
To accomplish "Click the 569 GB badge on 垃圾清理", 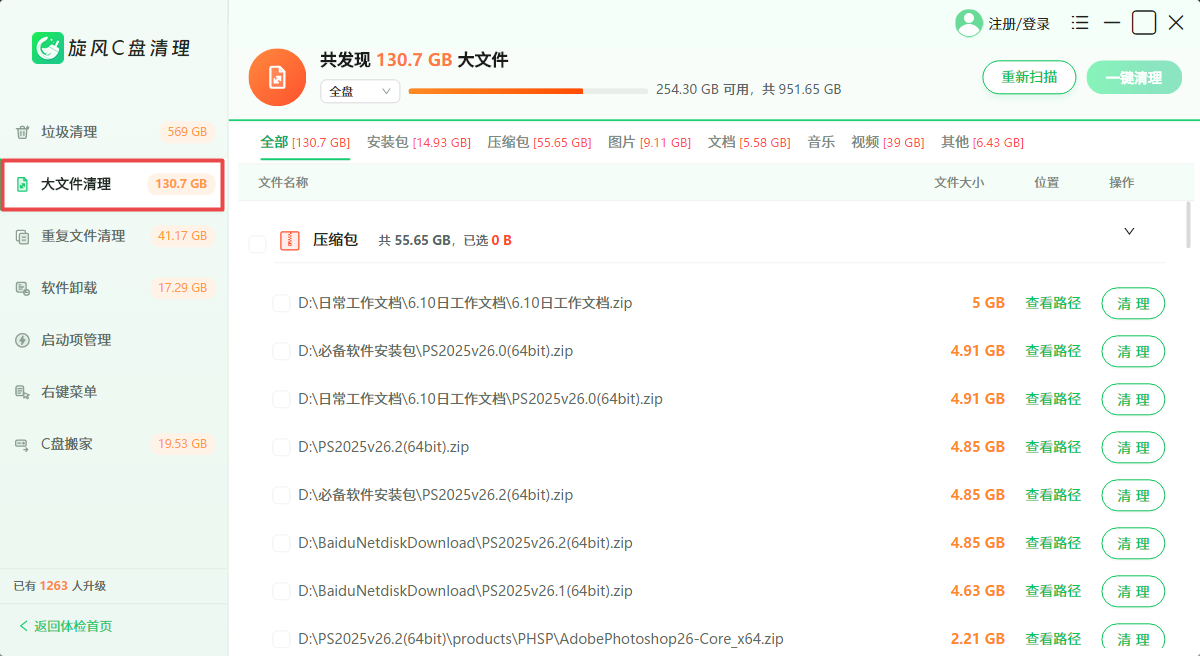I will [x=187, y=132].
